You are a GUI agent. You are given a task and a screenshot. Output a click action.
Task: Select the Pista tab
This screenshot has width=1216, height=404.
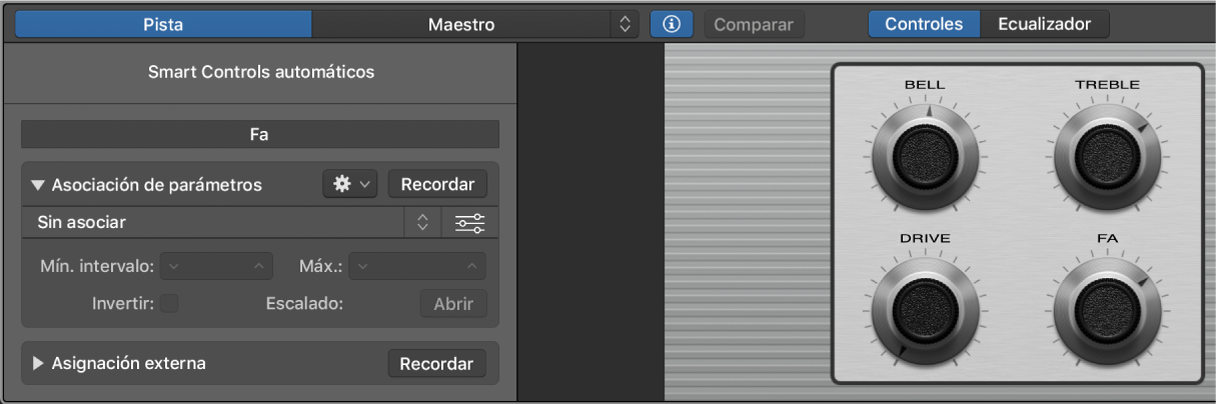[x=163, y=24]
